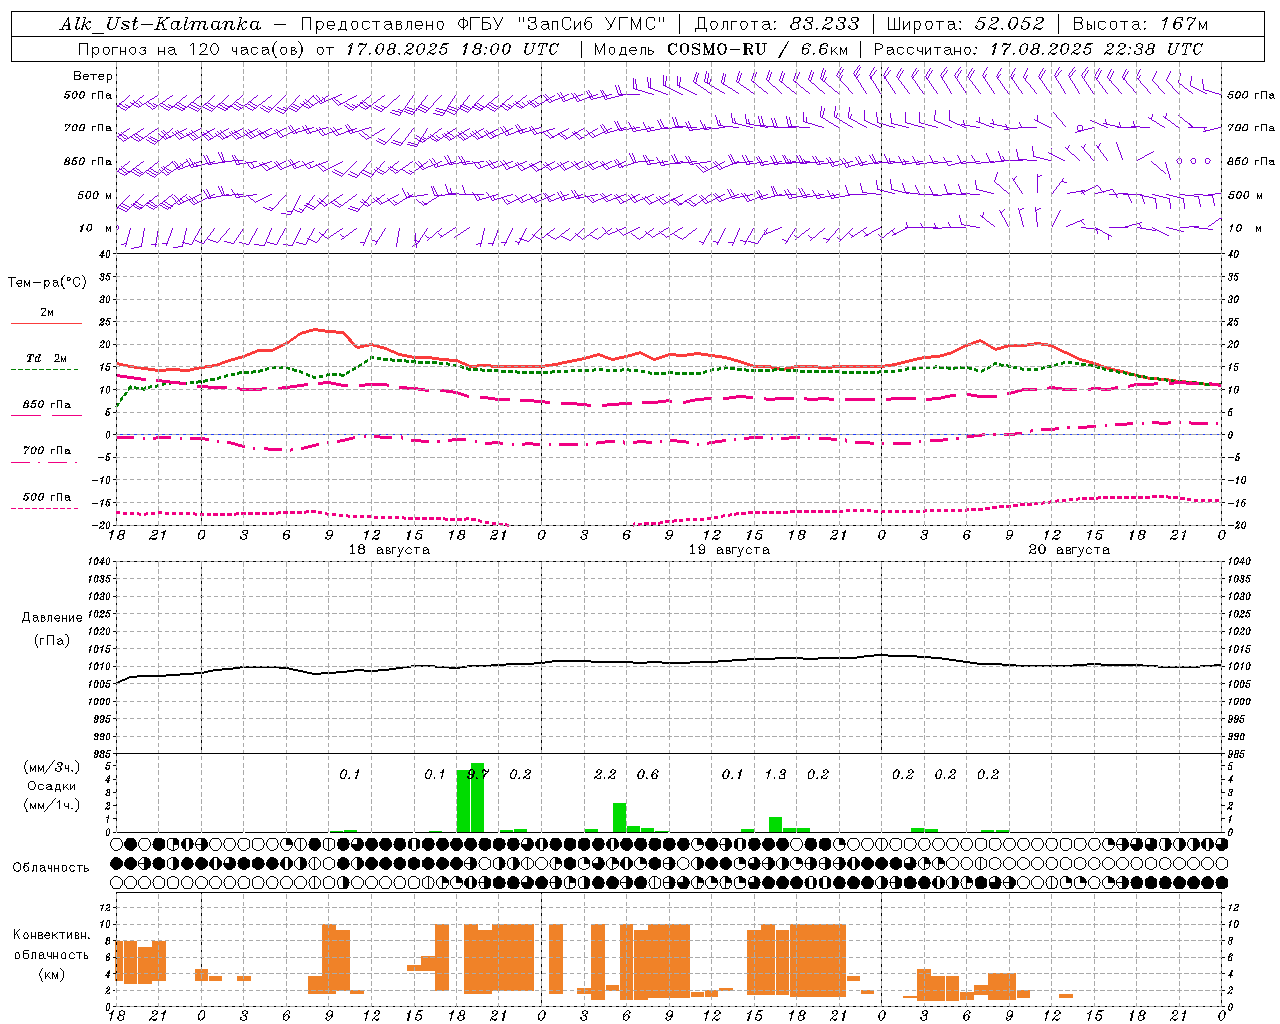Select the text Предоставлено ФГБУ "ЗапСиб УГМС"
This screenshot has height=1024, width=1280.
(483, 24)
